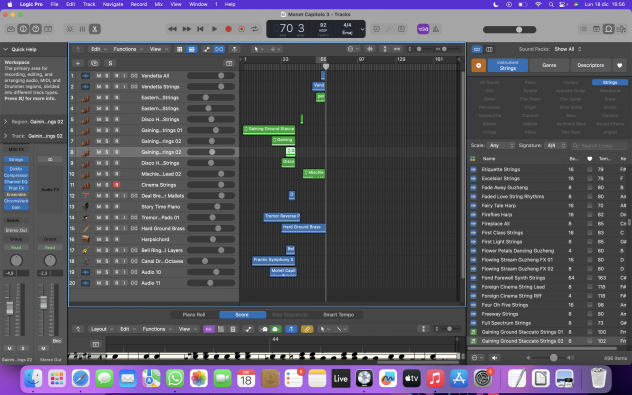Screen dimensions: 632x395
Task: Open the Tracks area Edit menu
Action: [x=98, y=49]
